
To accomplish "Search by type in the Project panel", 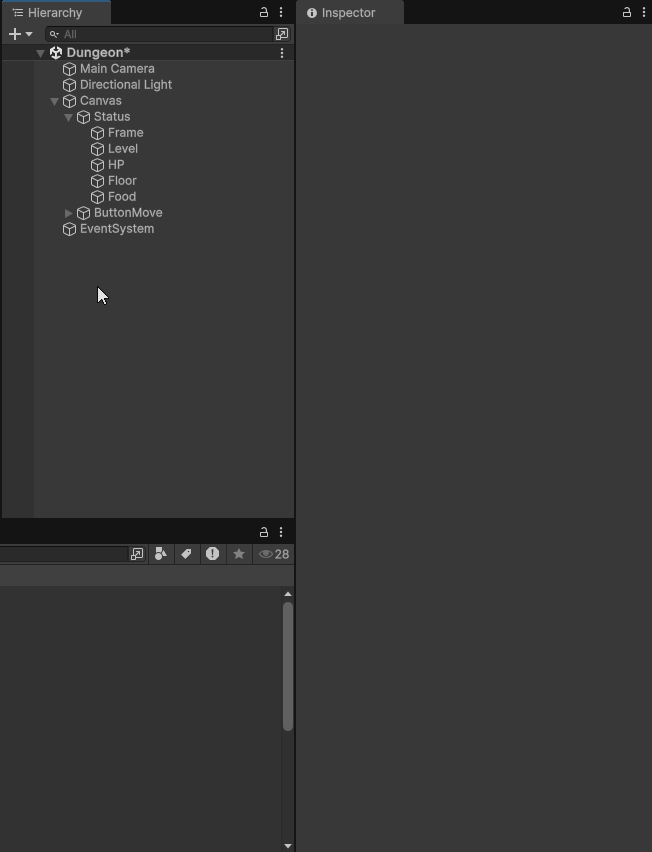I will point(161,554).
